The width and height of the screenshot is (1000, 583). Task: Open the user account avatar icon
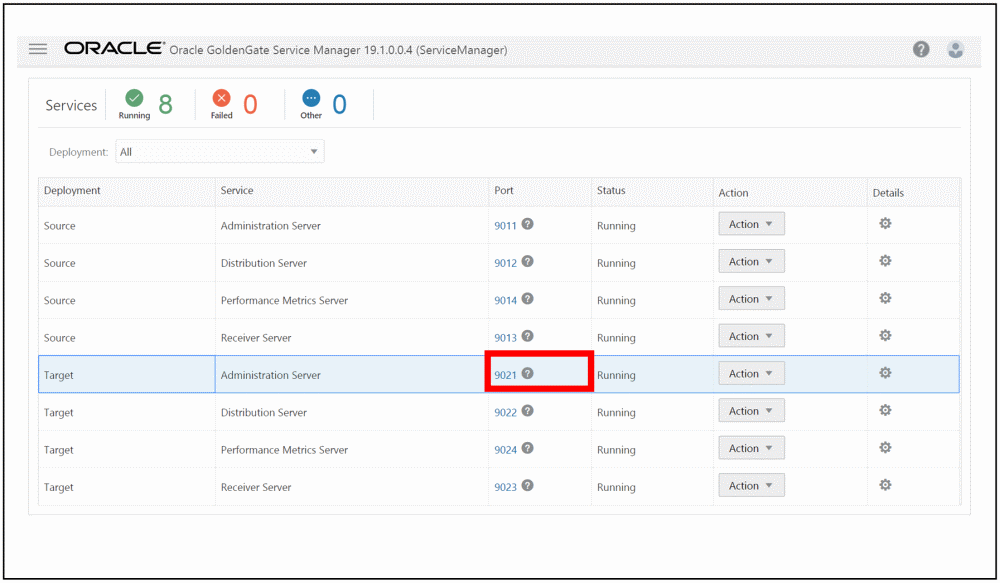(955, 50)
